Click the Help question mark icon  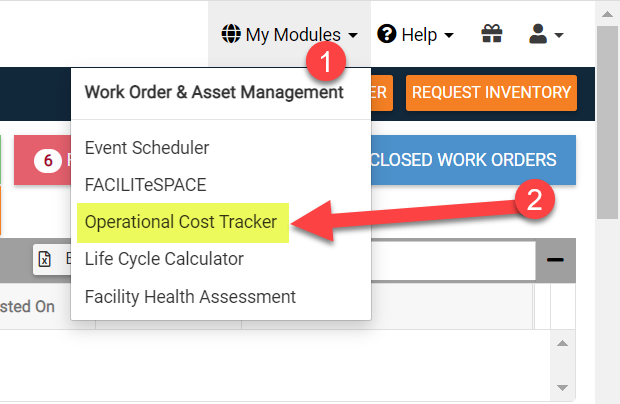coord(387,35)
